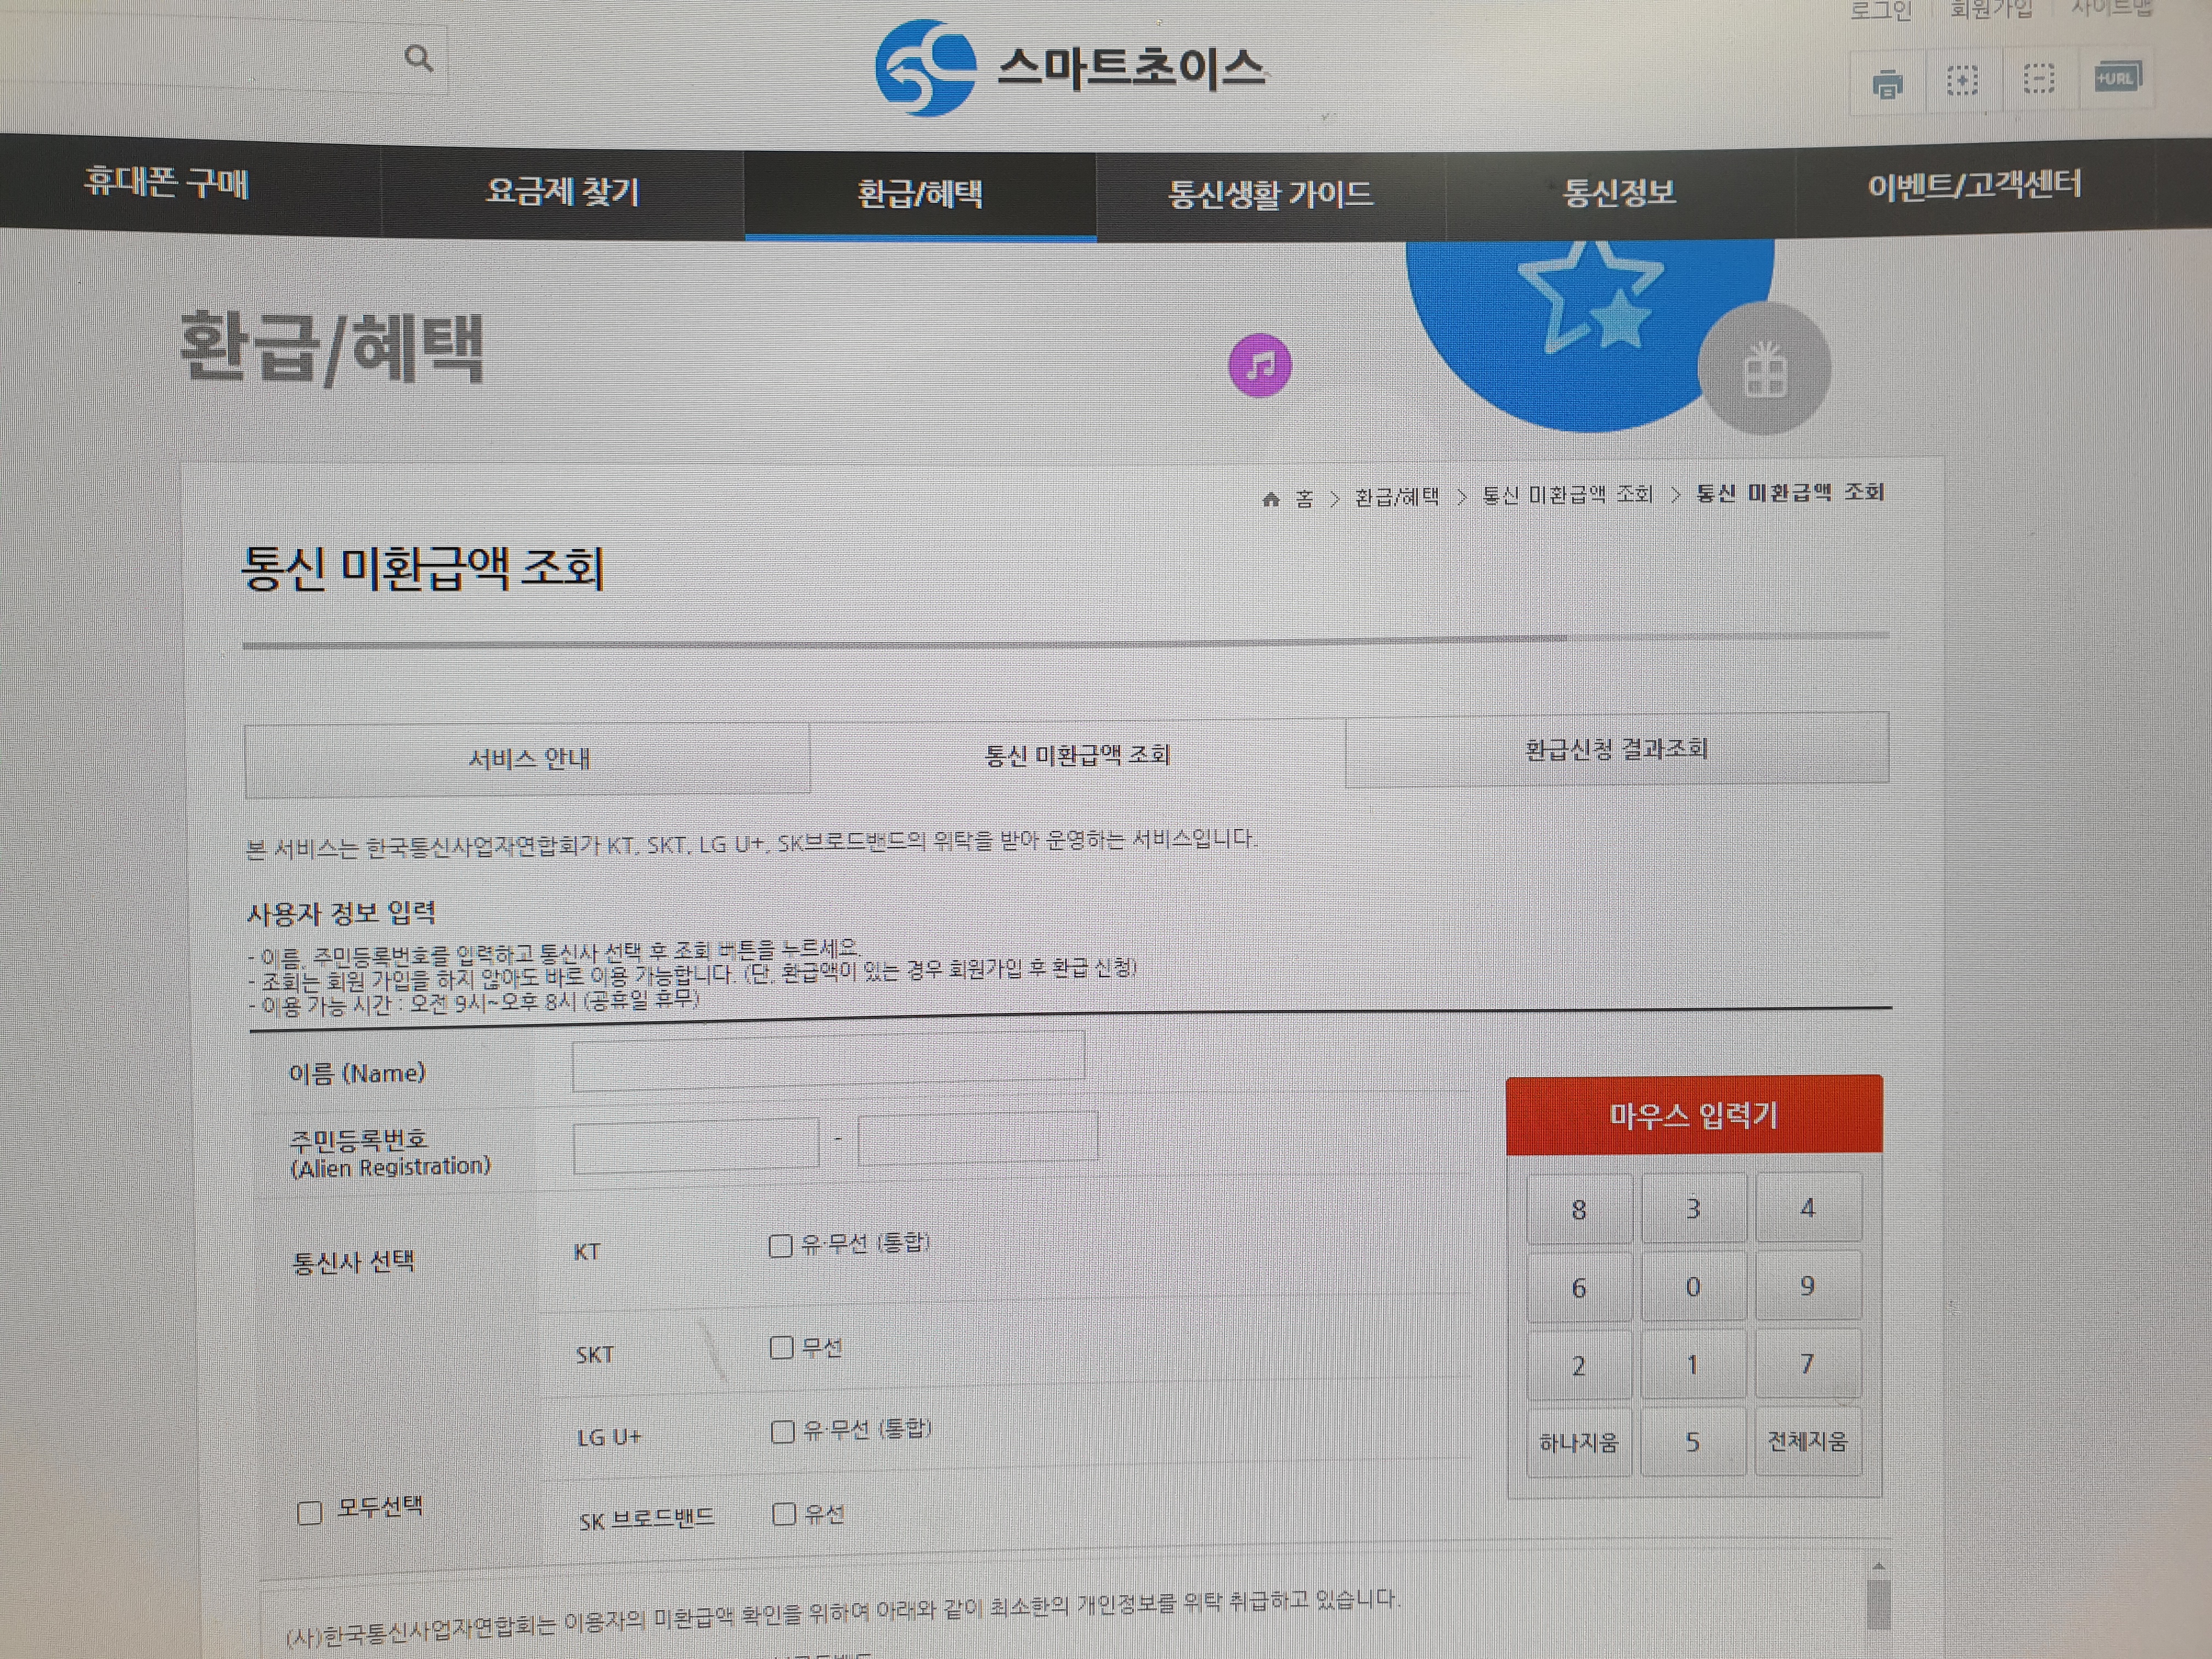This screenshot has height=1659, width=2212.
Task: Click the gray gift box icon
Action: (1764, 370)
